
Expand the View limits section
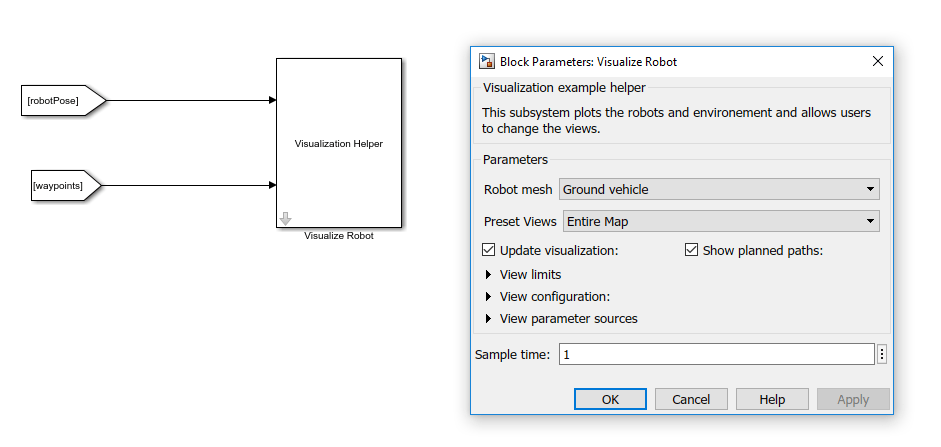[x=489, y=275]
